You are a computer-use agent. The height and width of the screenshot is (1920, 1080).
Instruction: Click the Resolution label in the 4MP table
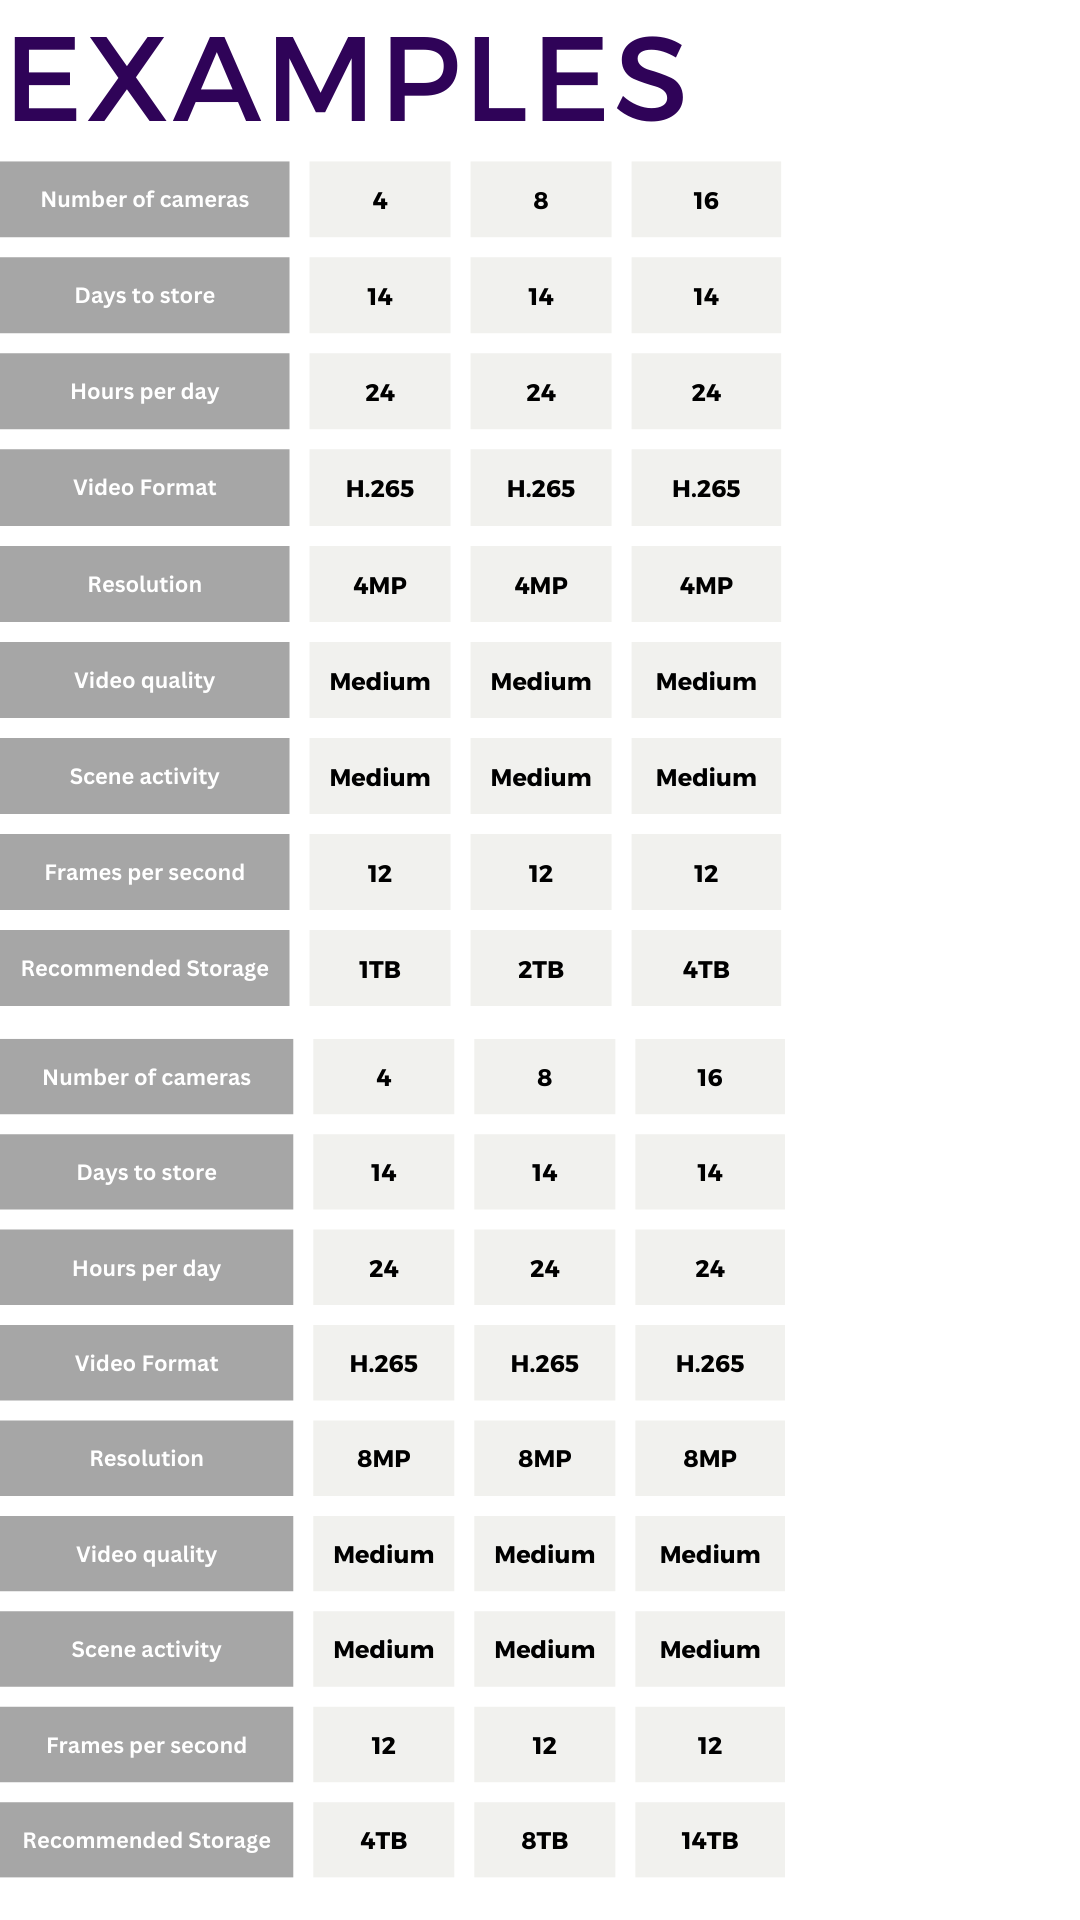145,584
